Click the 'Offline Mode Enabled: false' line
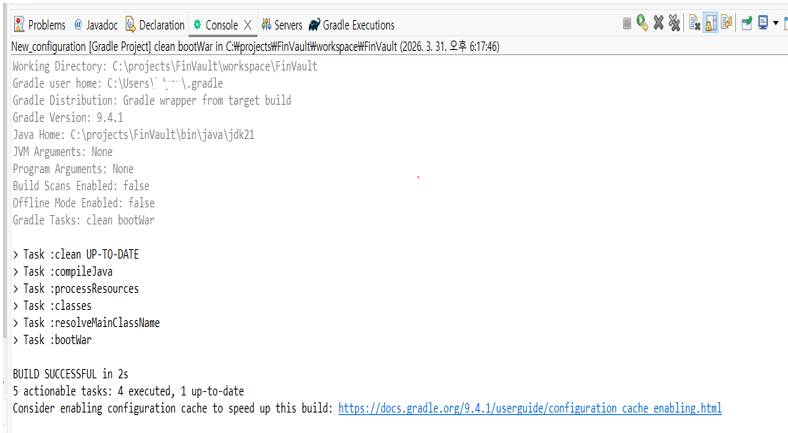Screen dimensions: 788x433 [x=83, y=203]
